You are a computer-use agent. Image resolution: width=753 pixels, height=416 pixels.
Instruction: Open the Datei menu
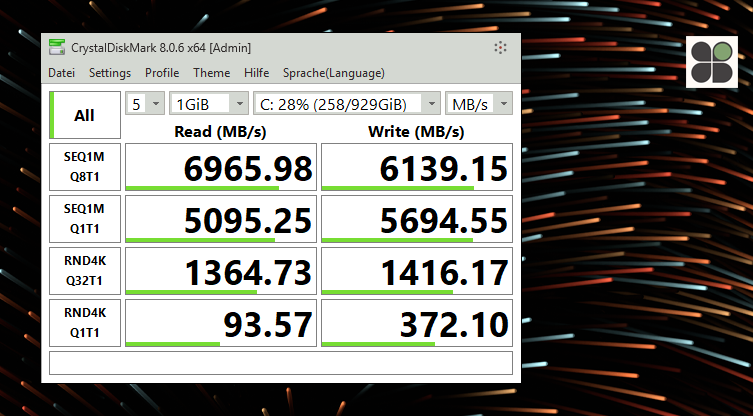tap(61, 73)
